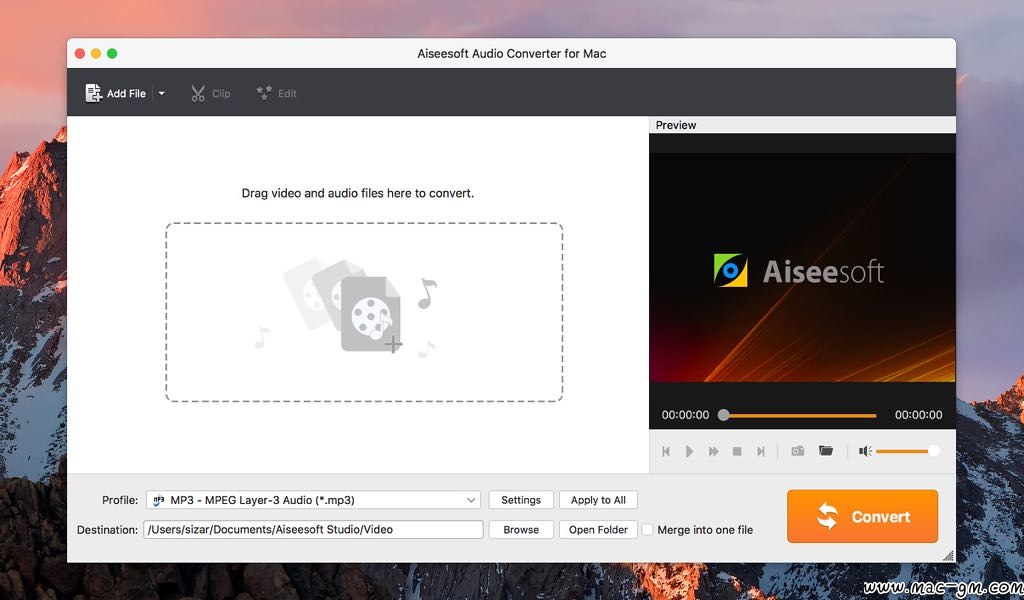Mute audio with speaker icon
1024x600 pixels.
865,451
